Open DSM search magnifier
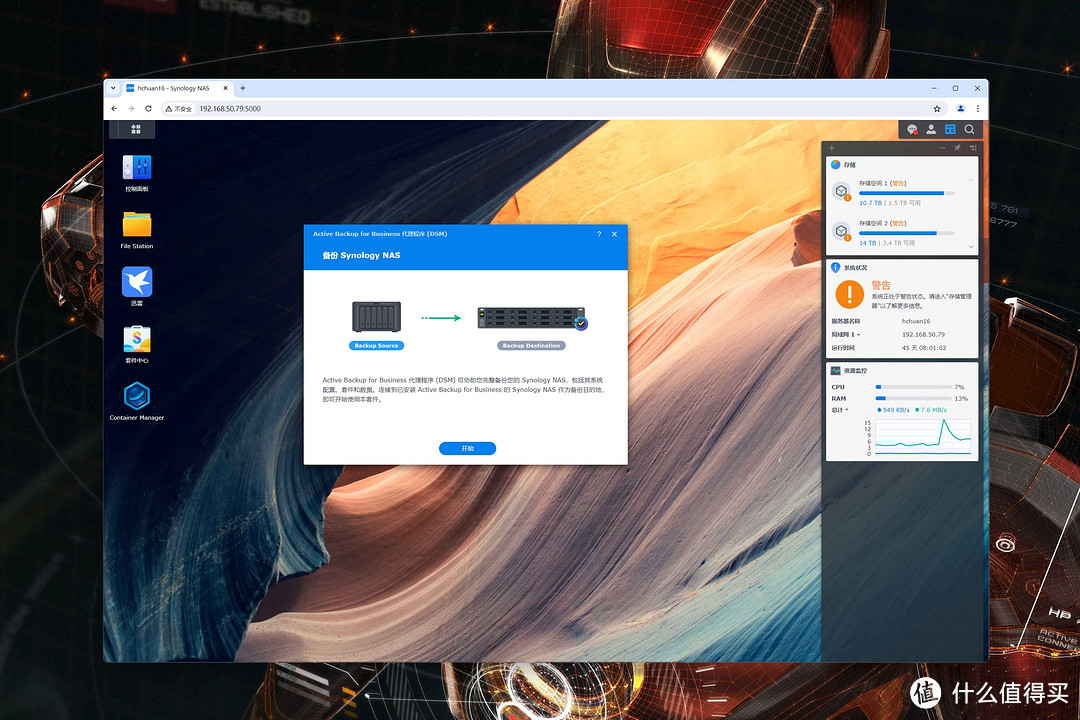Viewport: 1080px width, 720px height. (x=969, y=129)
